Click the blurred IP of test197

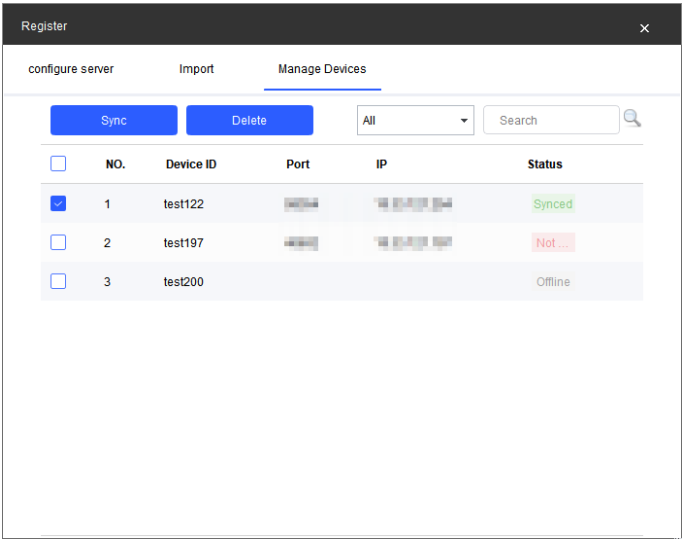[413, 243]
